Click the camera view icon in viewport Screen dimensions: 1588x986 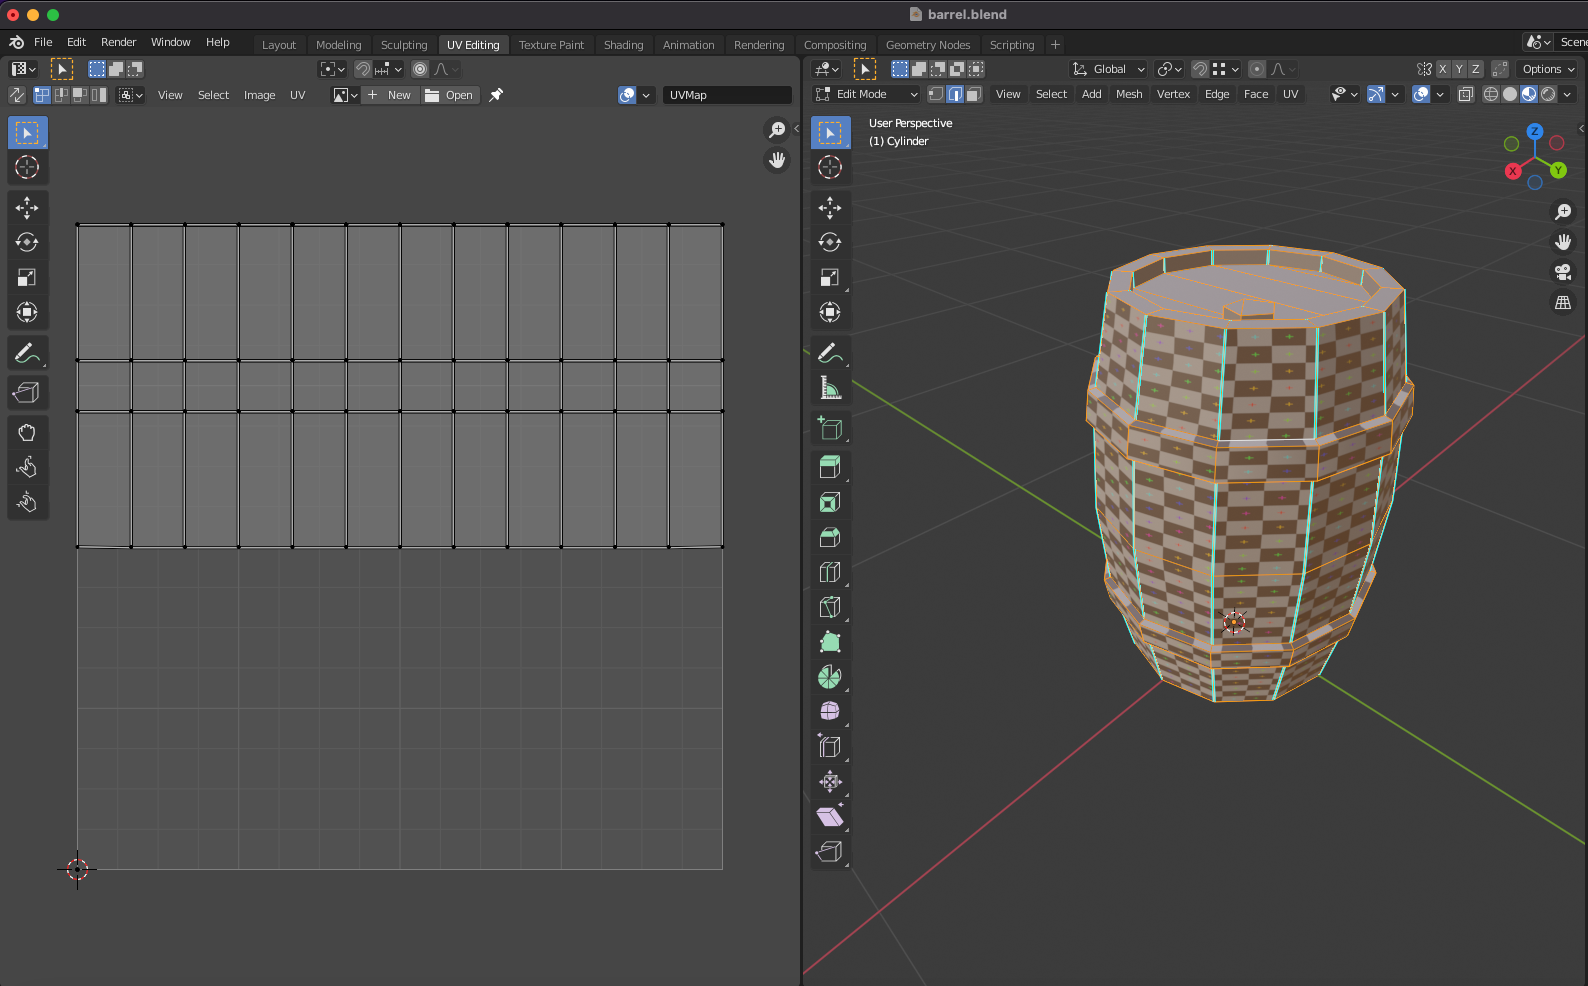[1562, 272]
